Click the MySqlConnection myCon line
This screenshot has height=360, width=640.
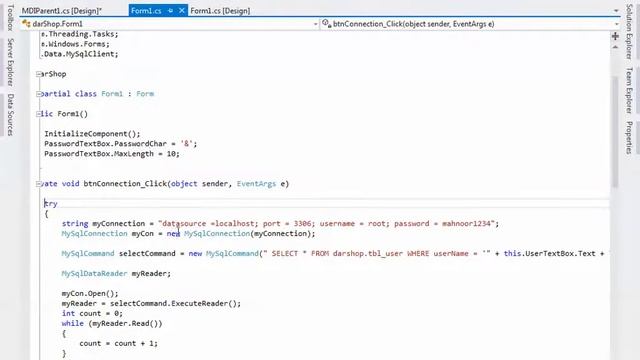[x=188, y=233]
